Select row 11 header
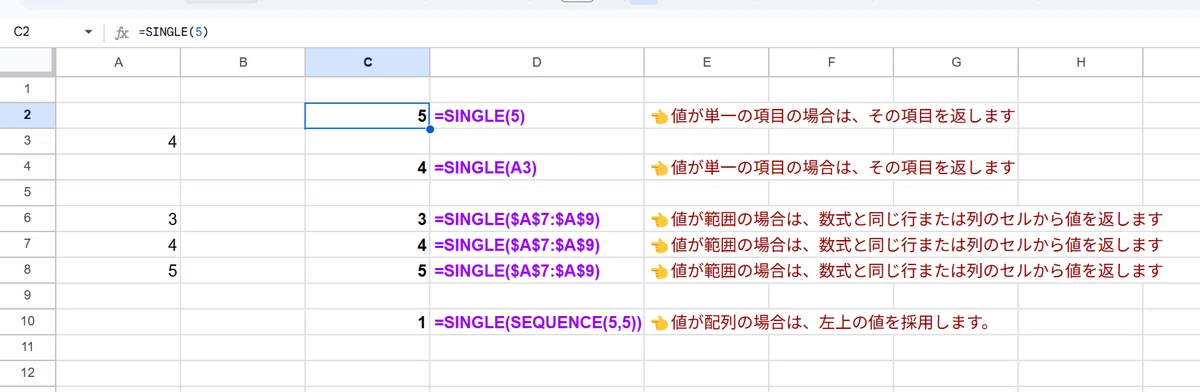This screenshot has height=392, width=1200. pyautogui.click(x=28, y=347)
